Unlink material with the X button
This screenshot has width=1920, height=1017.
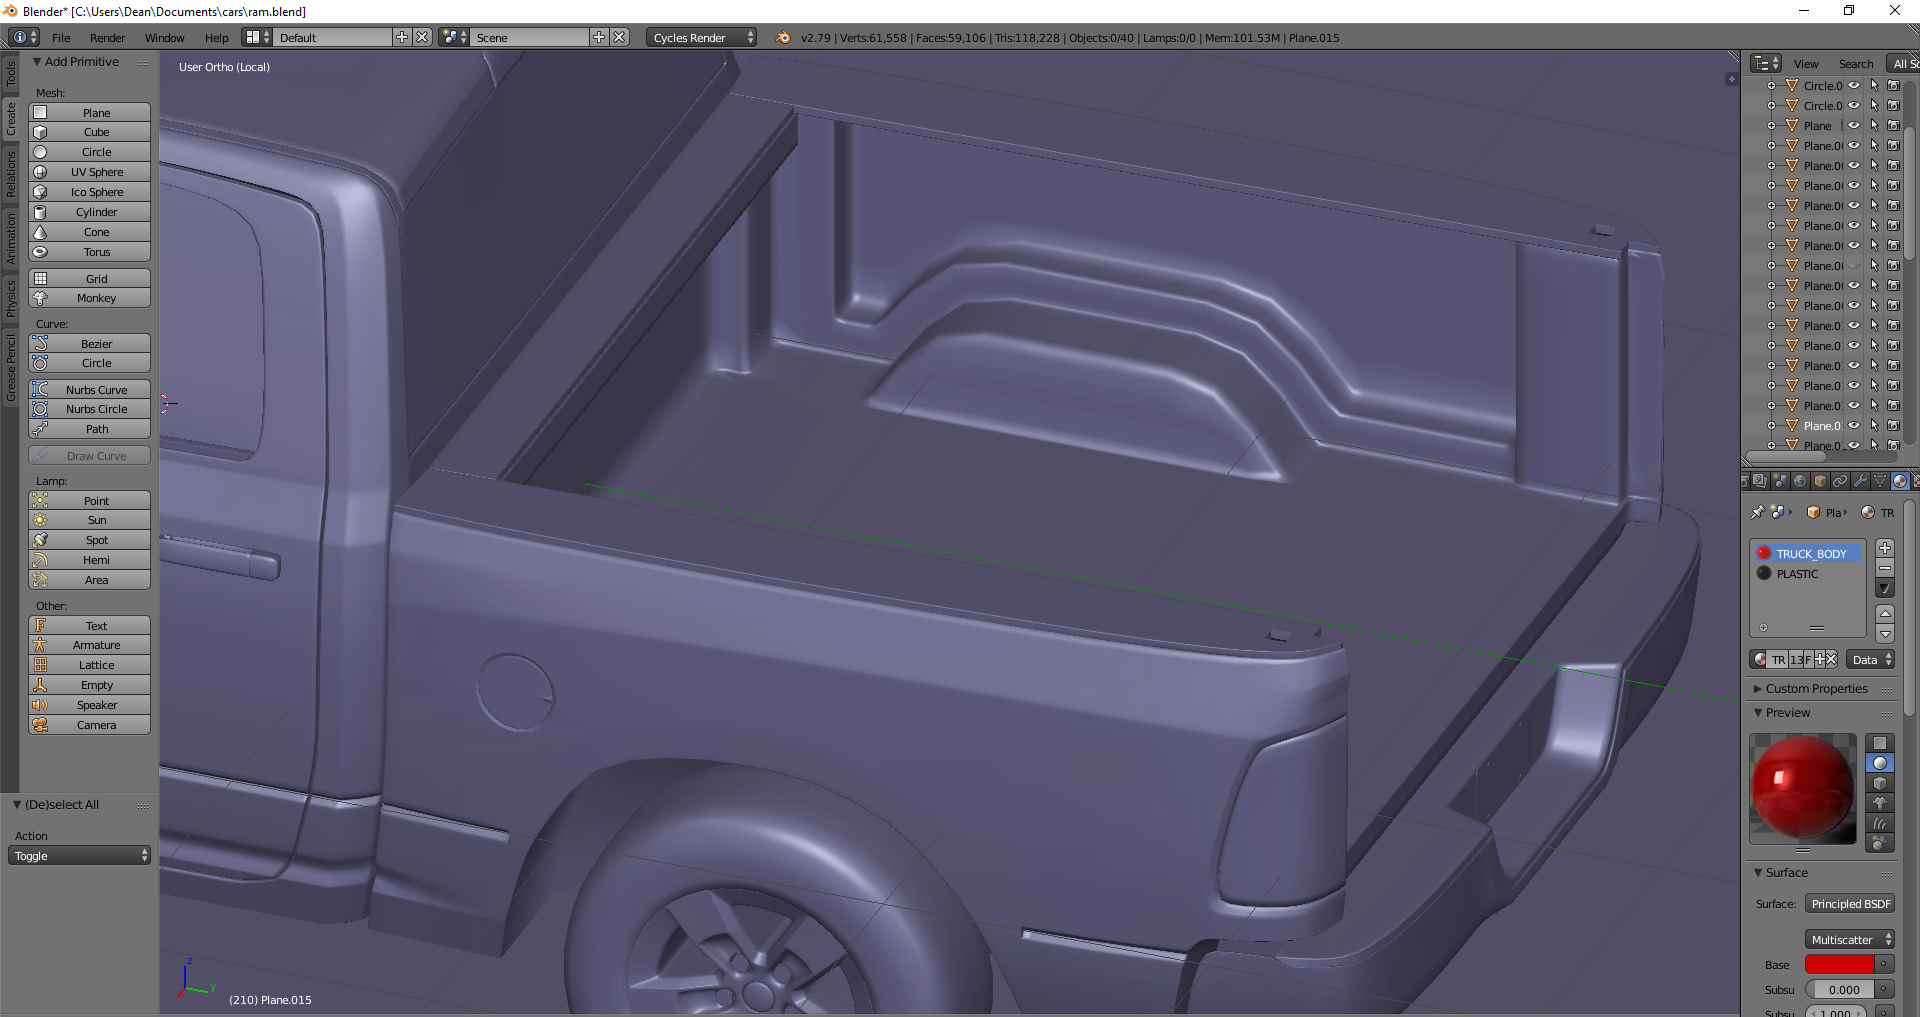[1831, 659]
